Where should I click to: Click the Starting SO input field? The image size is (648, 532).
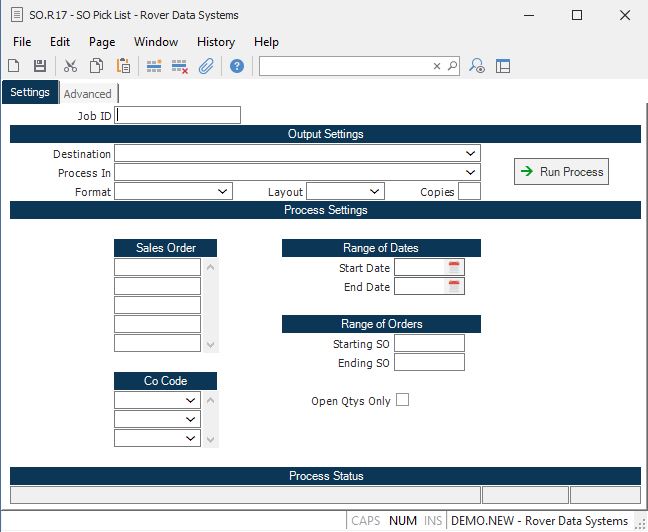429,343
